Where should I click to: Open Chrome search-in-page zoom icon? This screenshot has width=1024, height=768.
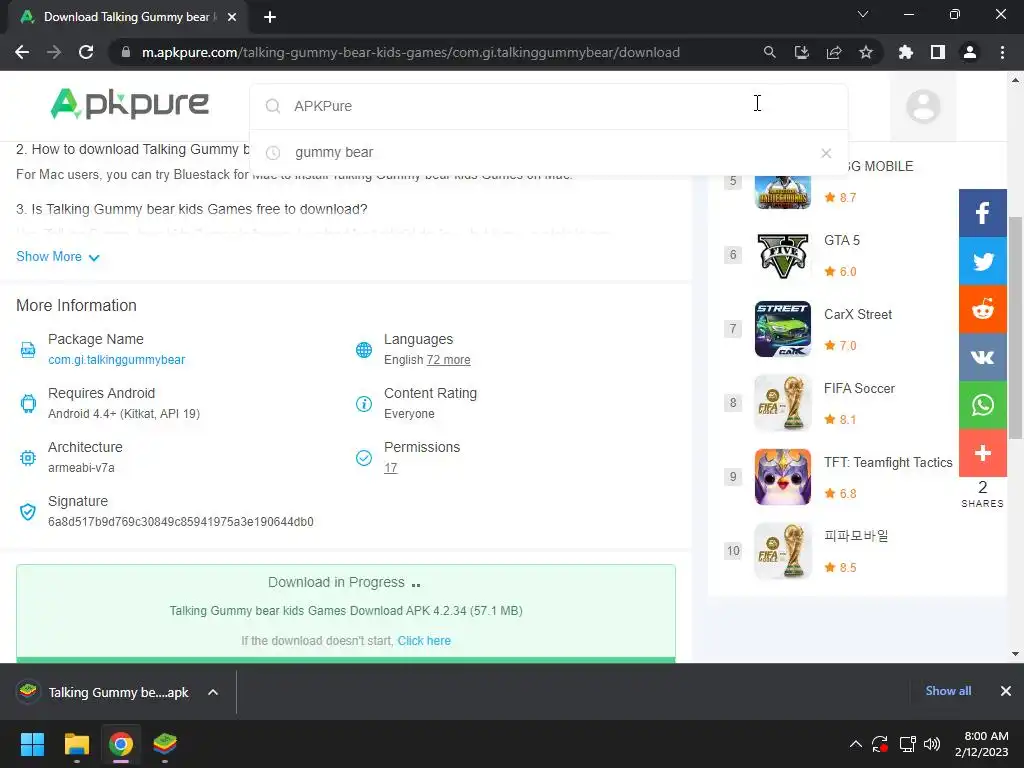point(769,52)
